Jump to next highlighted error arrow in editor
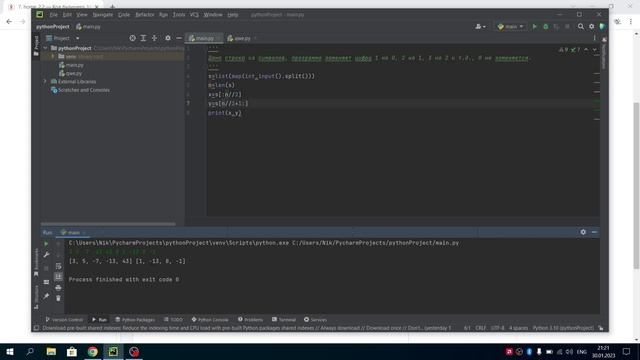The image size is (640, 360). click(x=595, y=49)
